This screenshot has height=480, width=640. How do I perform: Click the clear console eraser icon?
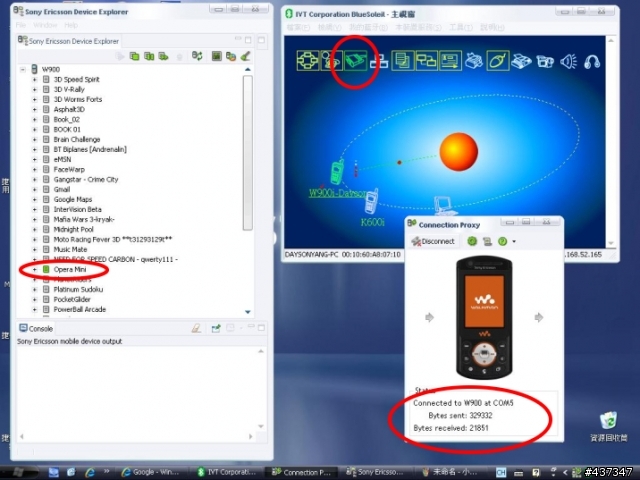pos(196,328)
